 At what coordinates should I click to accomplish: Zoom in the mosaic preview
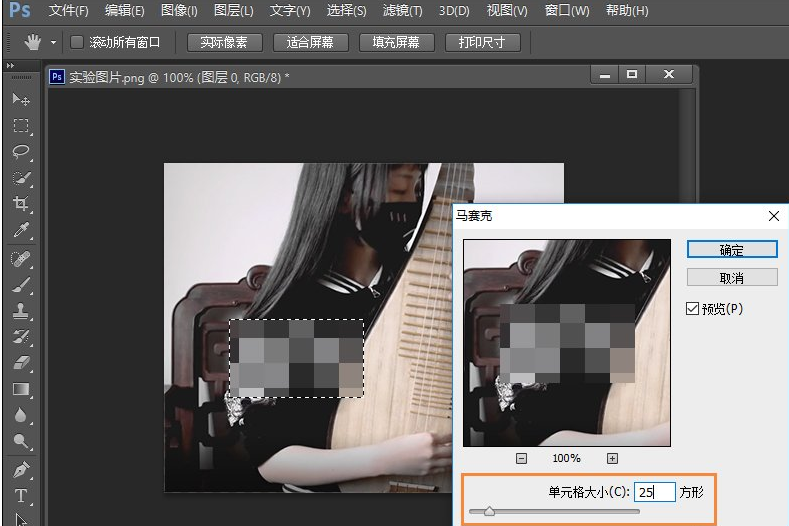click(x=612, y=459)
